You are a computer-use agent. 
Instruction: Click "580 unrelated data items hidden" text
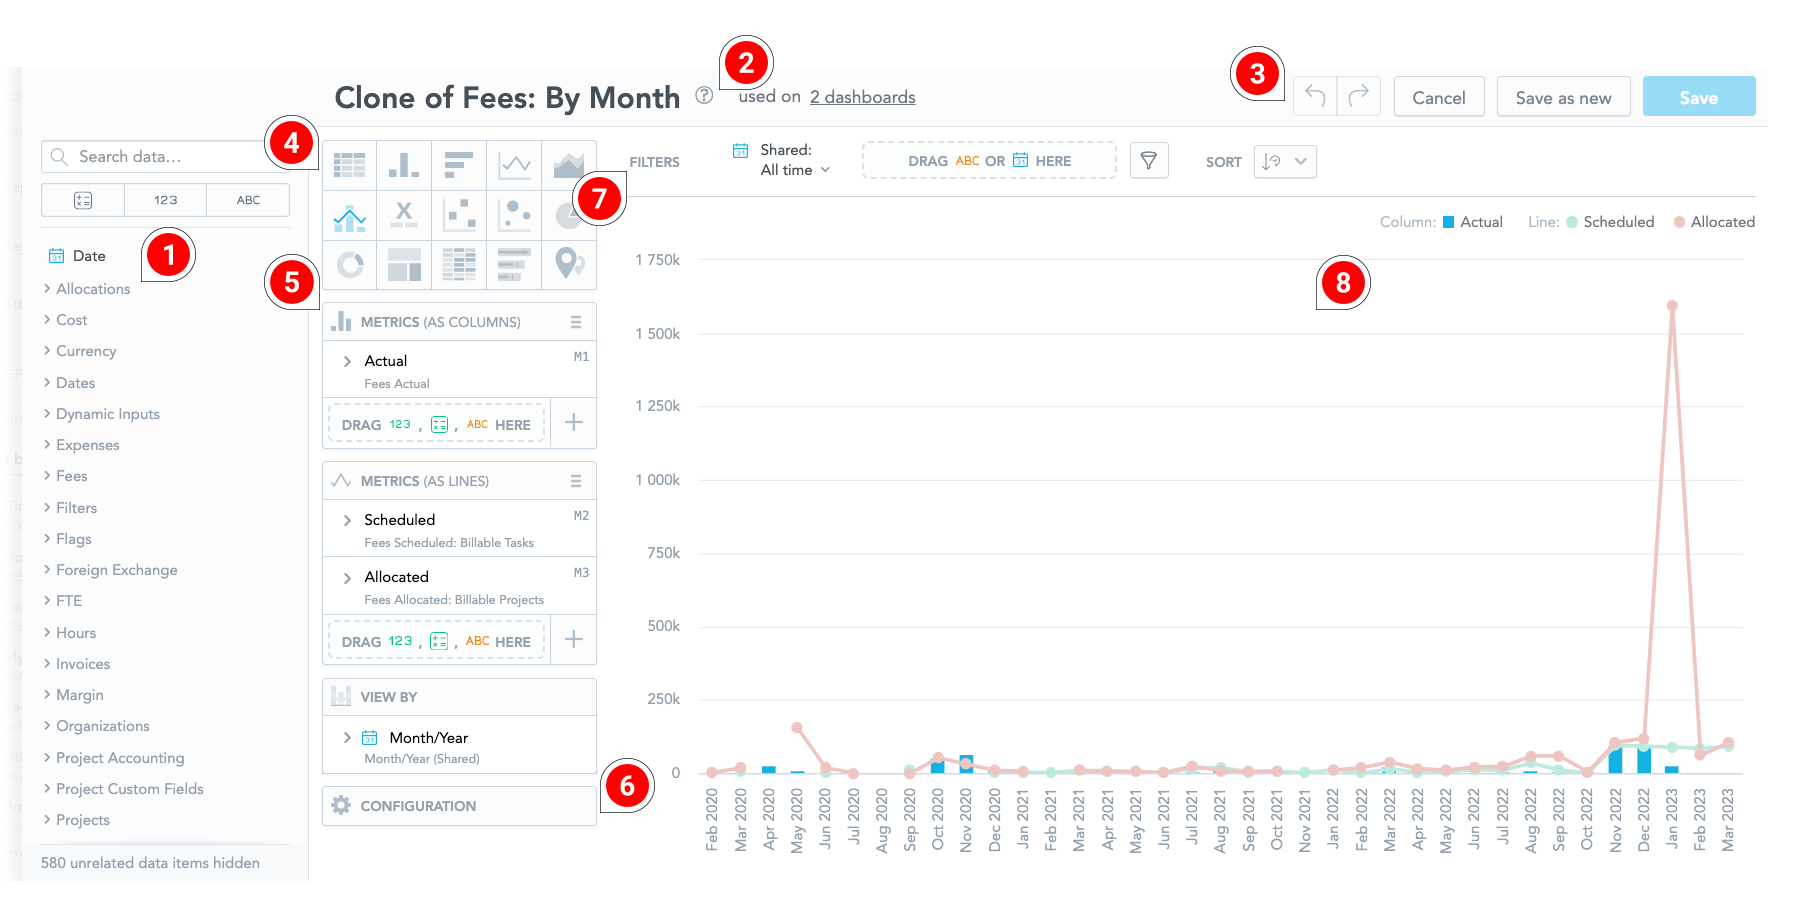[x=150, y=863]
